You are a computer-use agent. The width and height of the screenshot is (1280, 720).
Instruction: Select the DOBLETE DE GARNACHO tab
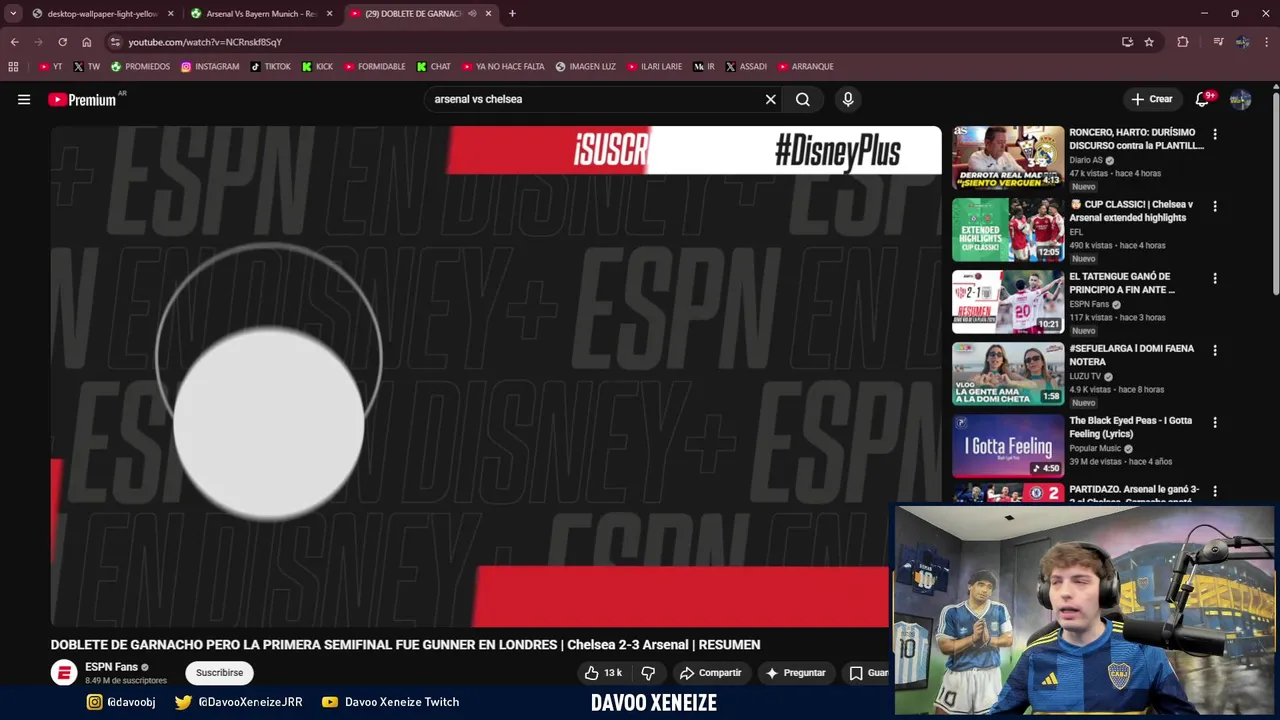pos(412,14)
